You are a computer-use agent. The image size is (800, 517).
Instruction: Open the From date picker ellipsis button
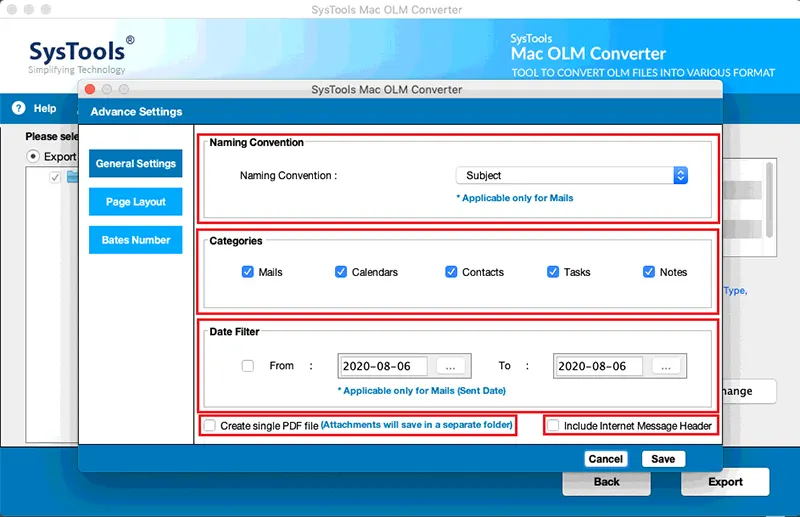click(x=451, y=366)
